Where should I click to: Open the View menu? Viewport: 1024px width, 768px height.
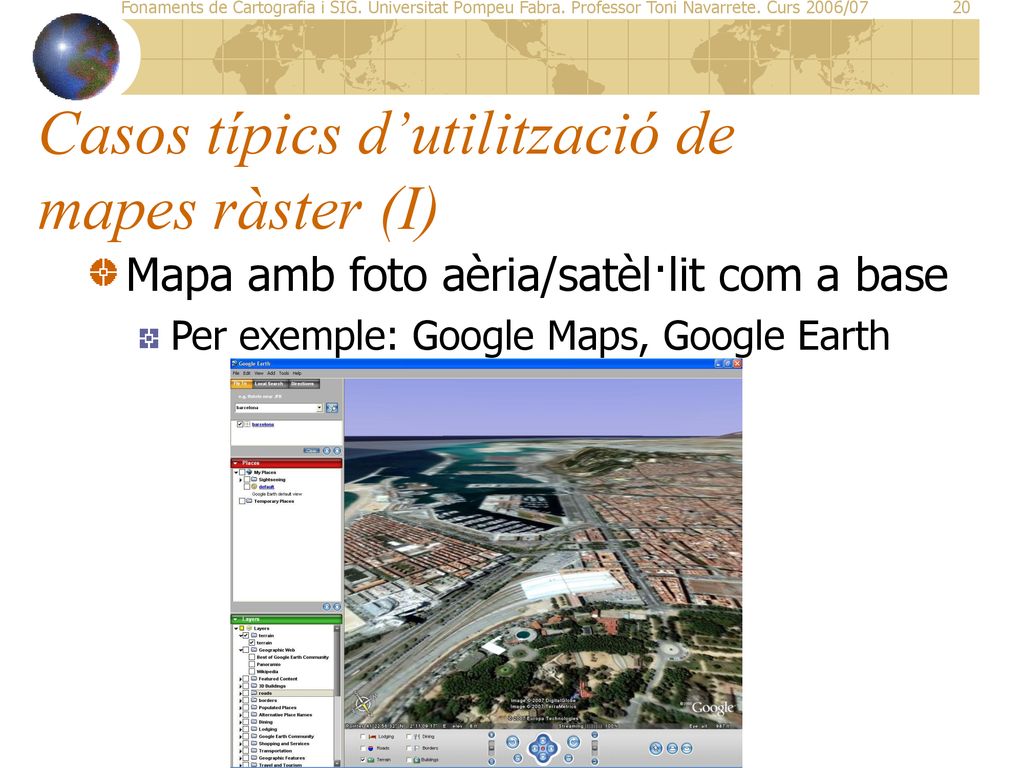[x=259, y=373]
